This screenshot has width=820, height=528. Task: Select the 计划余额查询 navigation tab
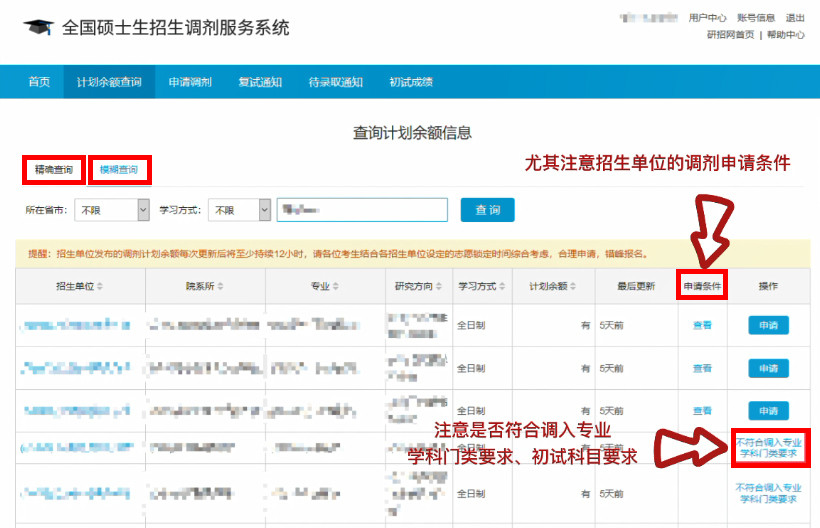(x=109, y=82)
